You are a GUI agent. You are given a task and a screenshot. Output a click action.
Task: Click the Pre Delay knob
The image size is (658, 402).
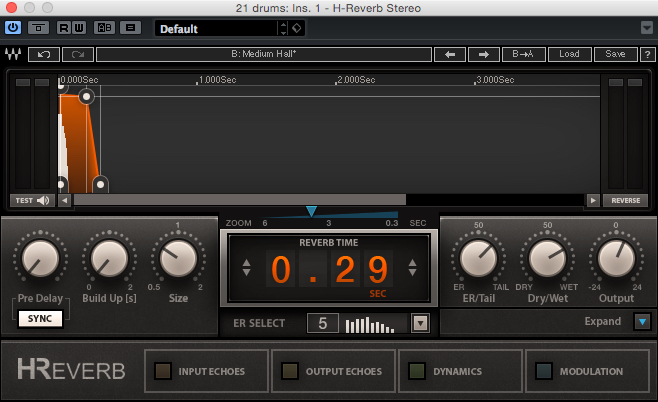(x=40, y=258)
